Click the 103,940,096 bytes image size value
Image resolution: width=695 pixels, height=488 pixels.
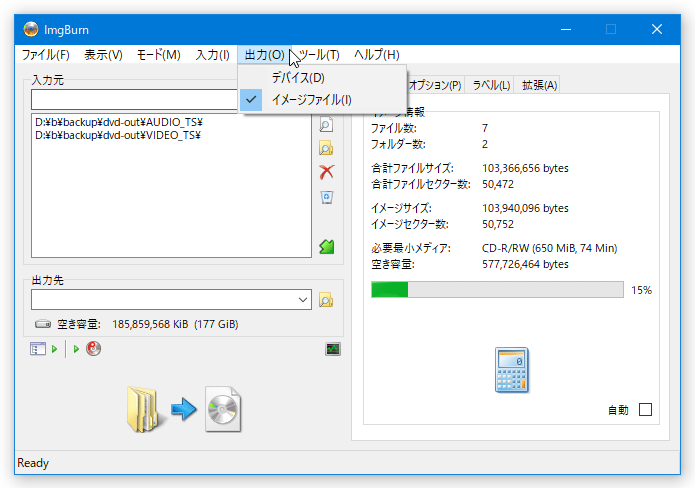click(x=525, y=208)
